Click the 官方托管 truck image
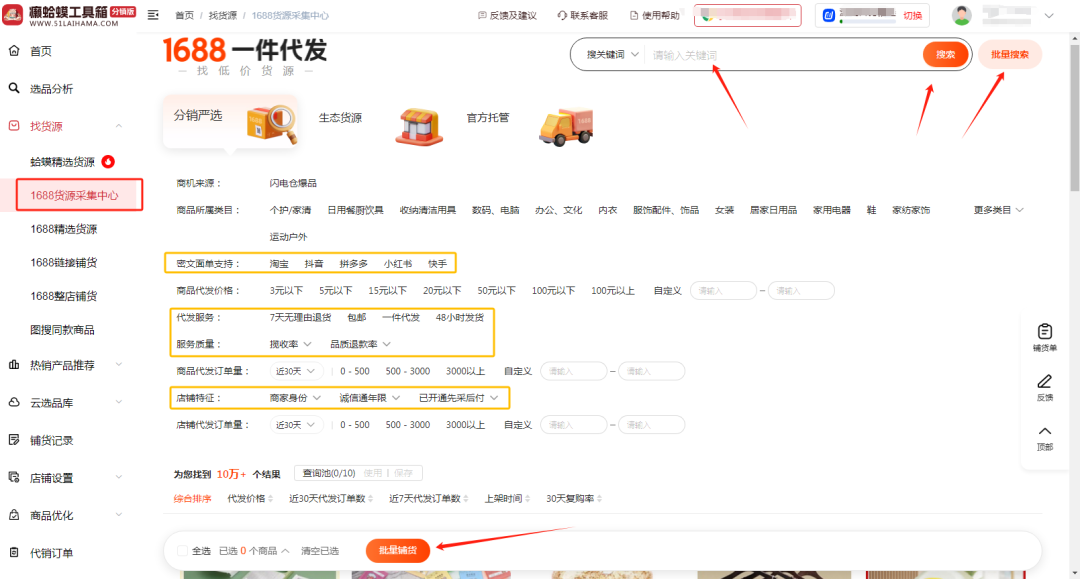This screenshot has width=1080, height=581. 566,127
